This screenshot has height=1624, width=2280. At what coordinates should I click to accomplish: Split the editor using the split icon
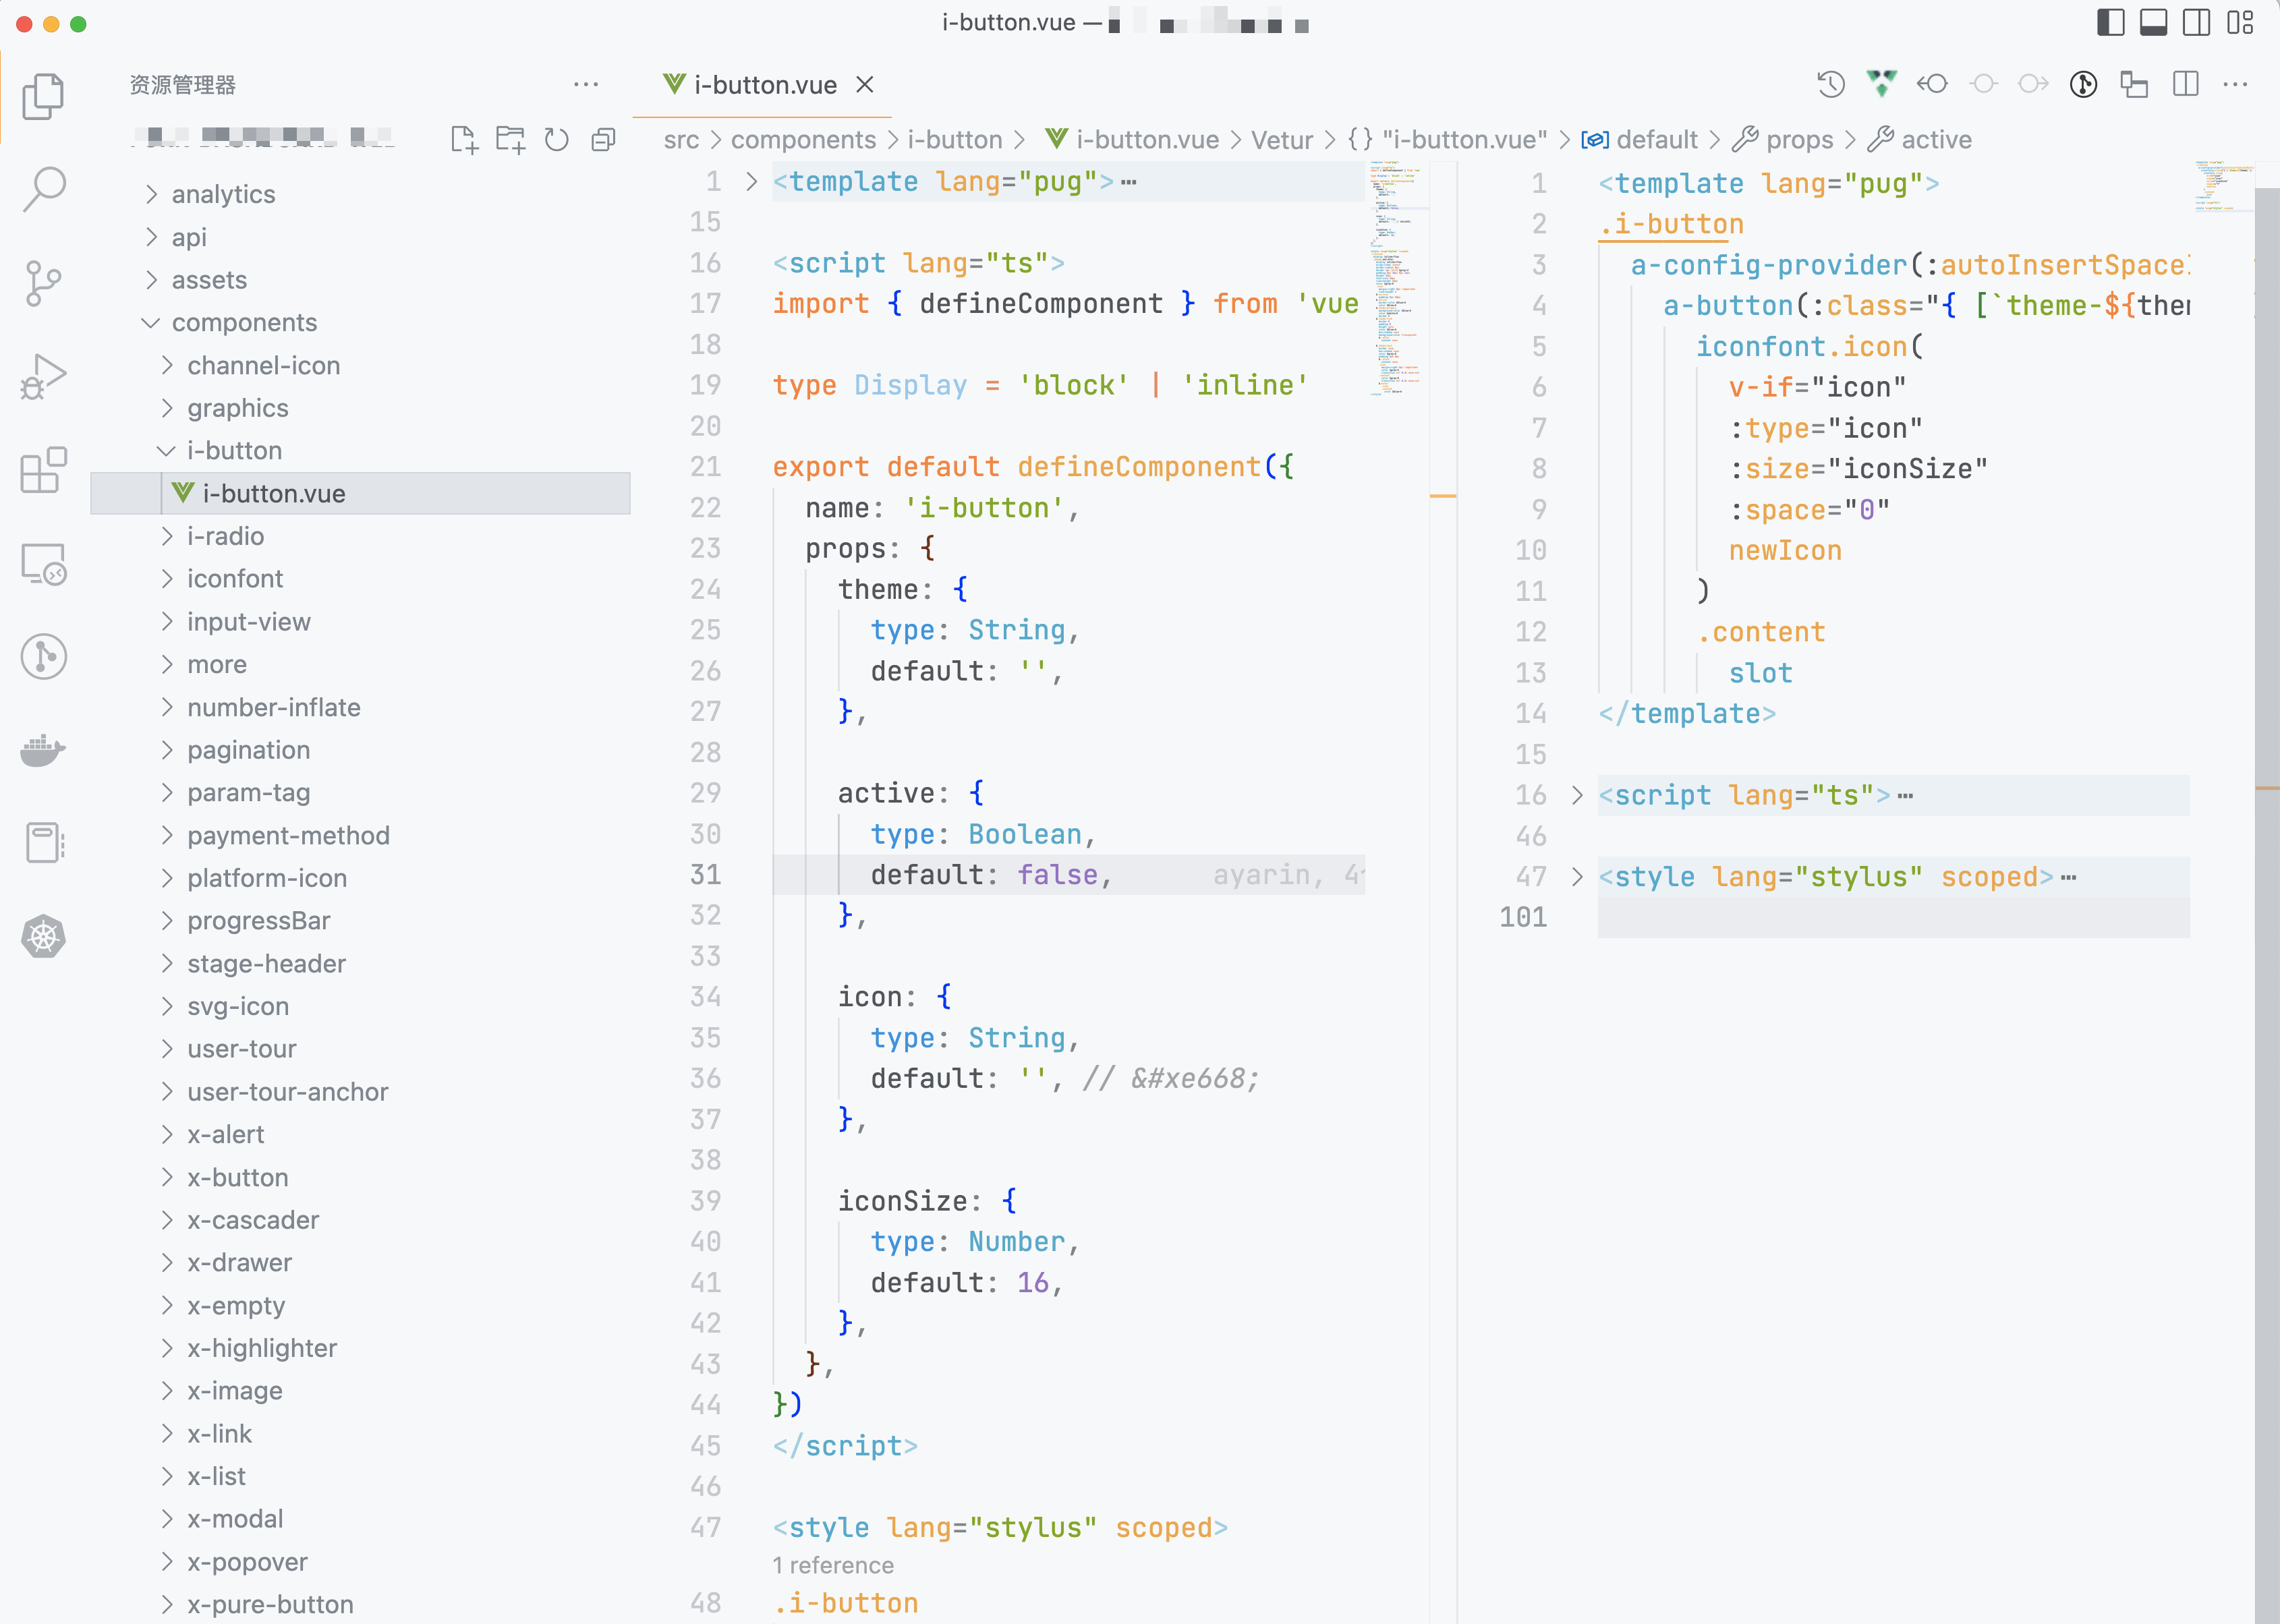click(x=2186, y=84)
